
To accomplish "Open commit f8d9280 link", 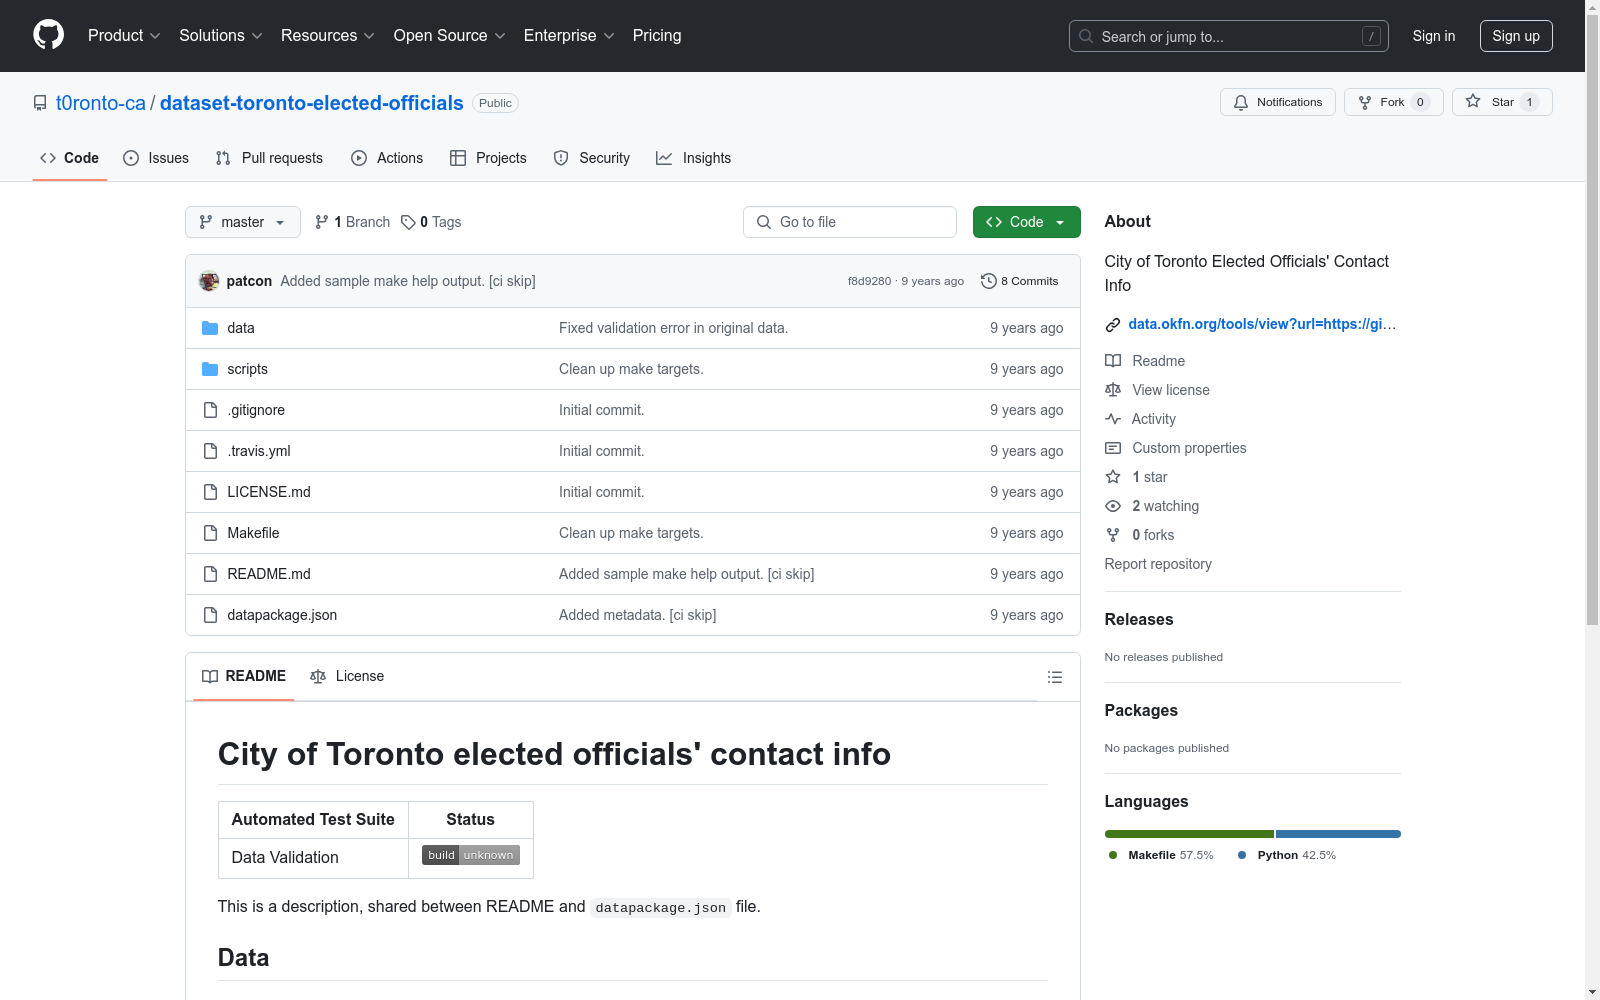I will (869, 281).
